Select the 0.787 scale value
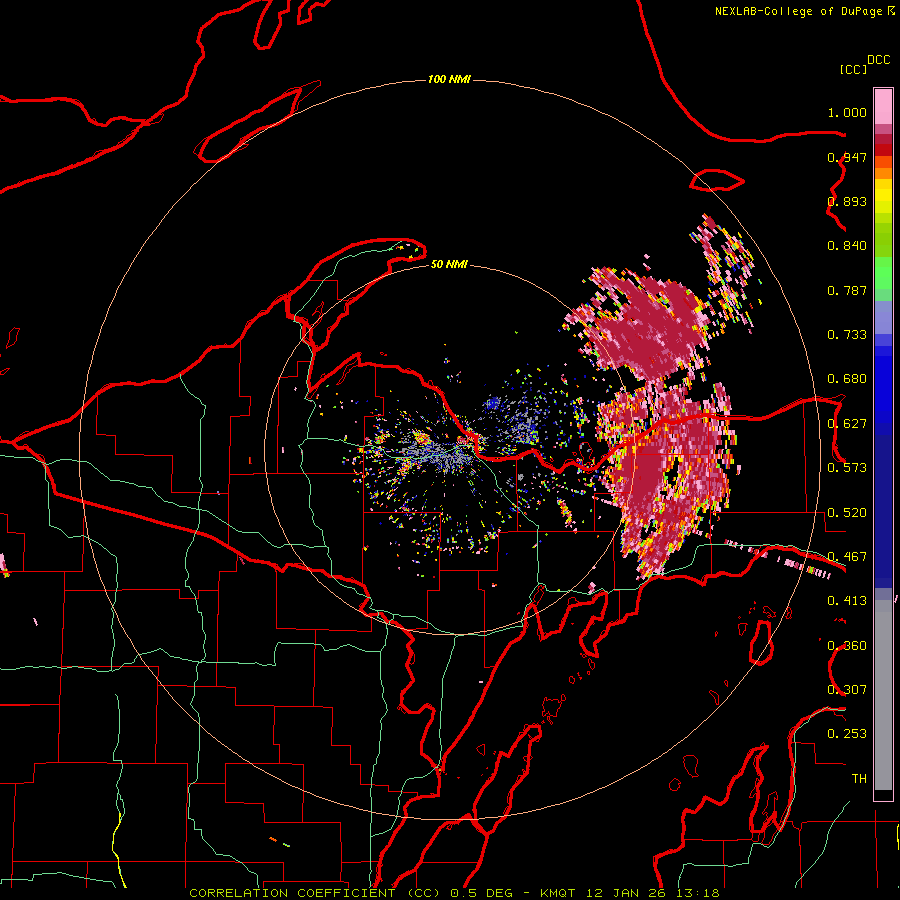 point(847,290)
